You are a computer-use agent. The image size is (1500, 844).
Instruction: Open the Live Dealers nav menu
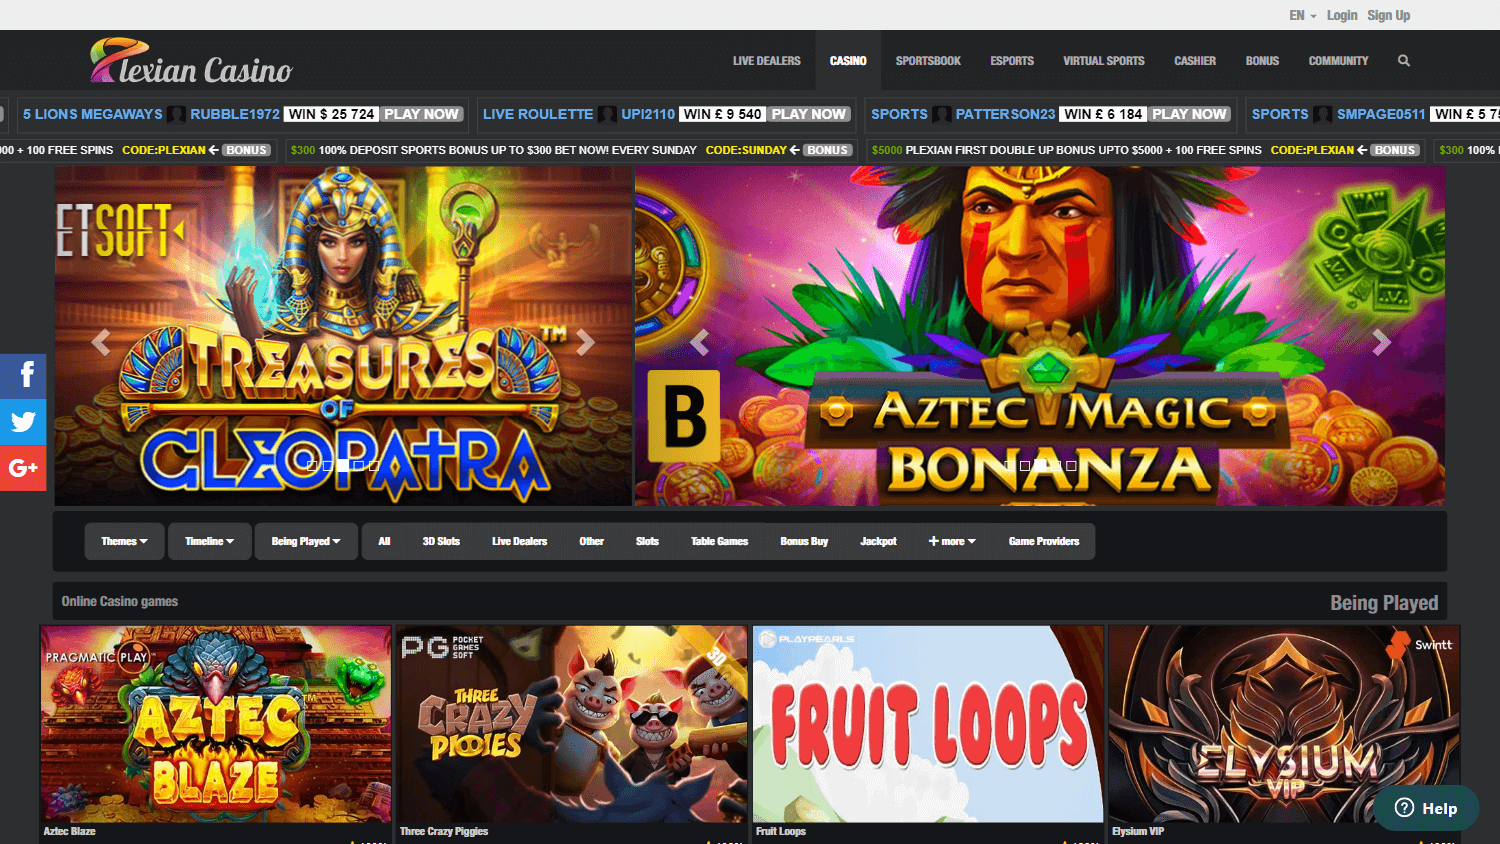[x=766, y=61]
